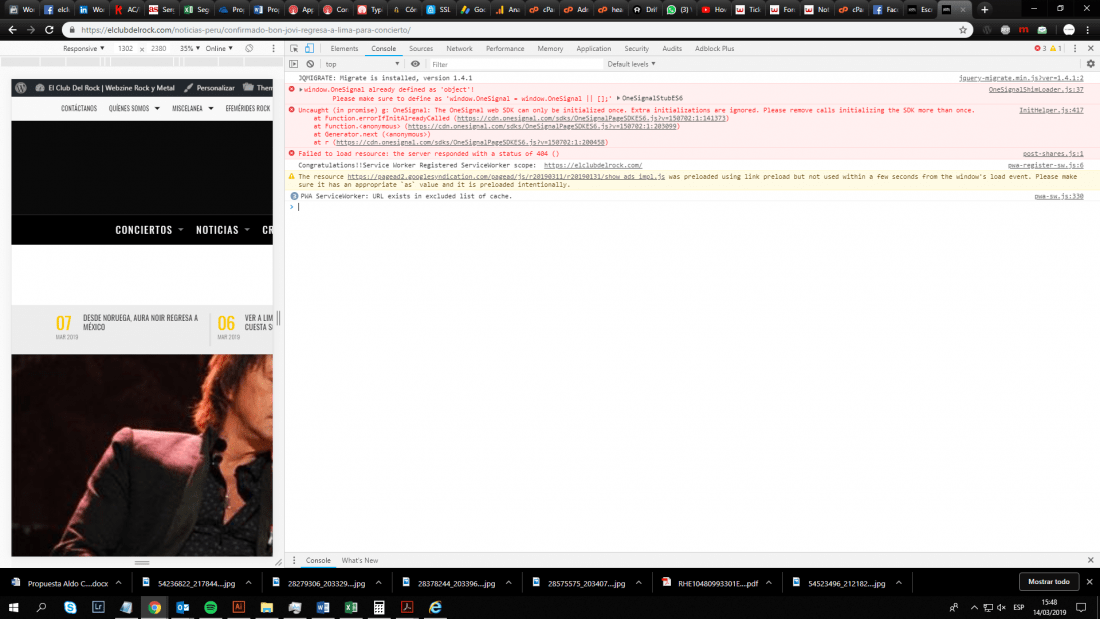Screen dimensions: 1100x619
Task: Open Windows Start menu
Action: pos(13,607)
